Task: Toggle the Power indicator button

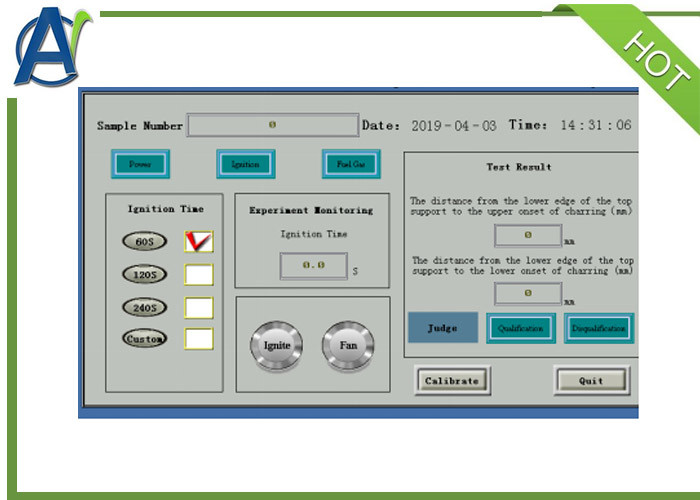Action: tap(140, 164)
